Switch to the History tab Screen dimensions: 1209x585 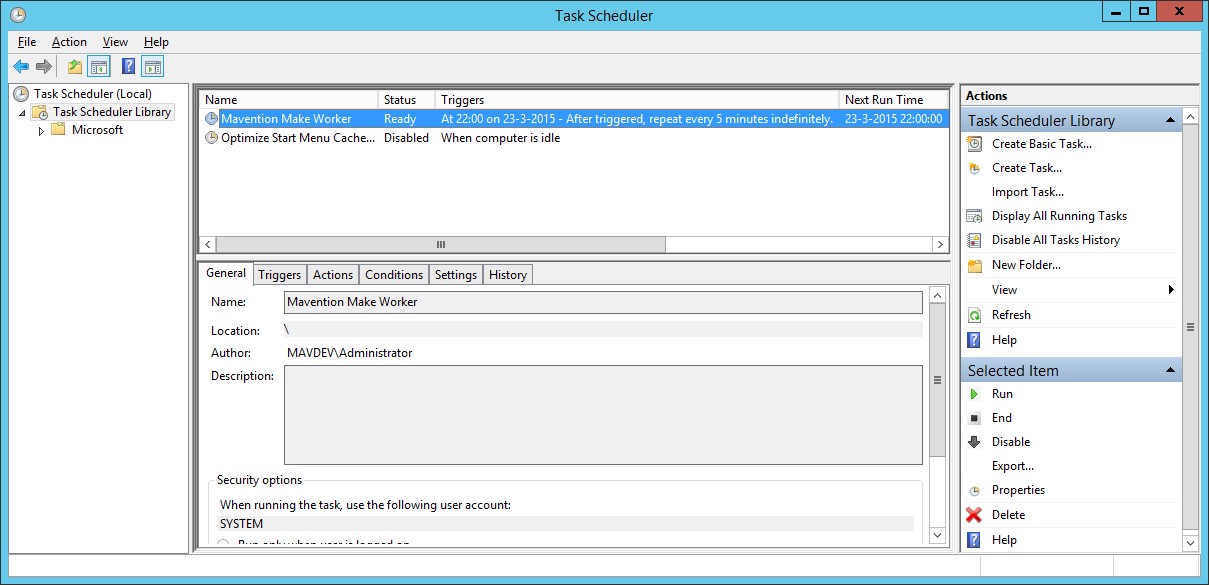click(507, 275)
